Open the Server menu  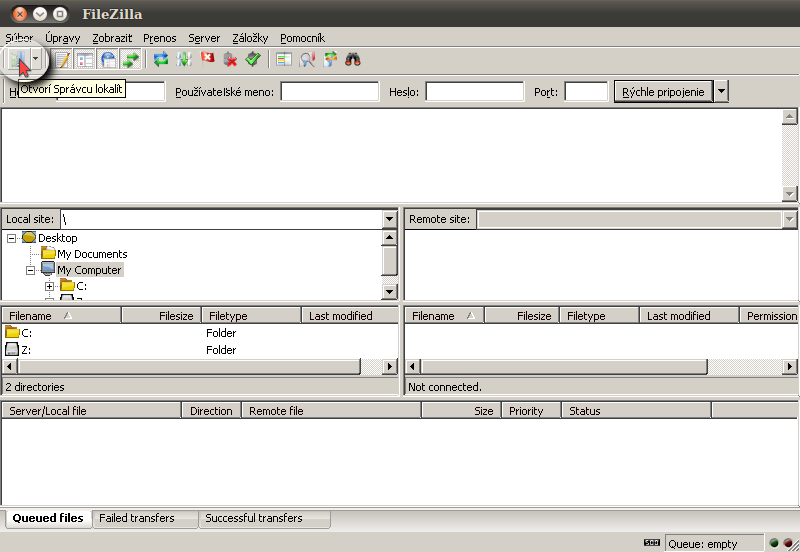[x=204, y=38]
